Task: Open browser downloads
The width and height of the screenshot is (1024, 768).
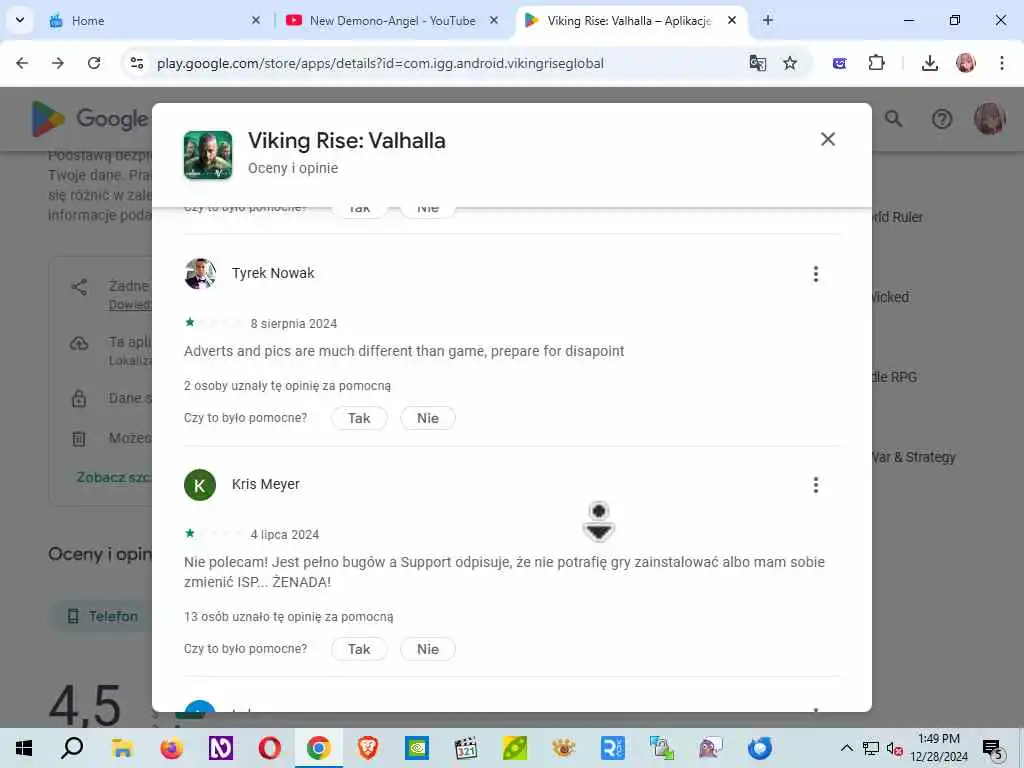Action: pos(930,63)
